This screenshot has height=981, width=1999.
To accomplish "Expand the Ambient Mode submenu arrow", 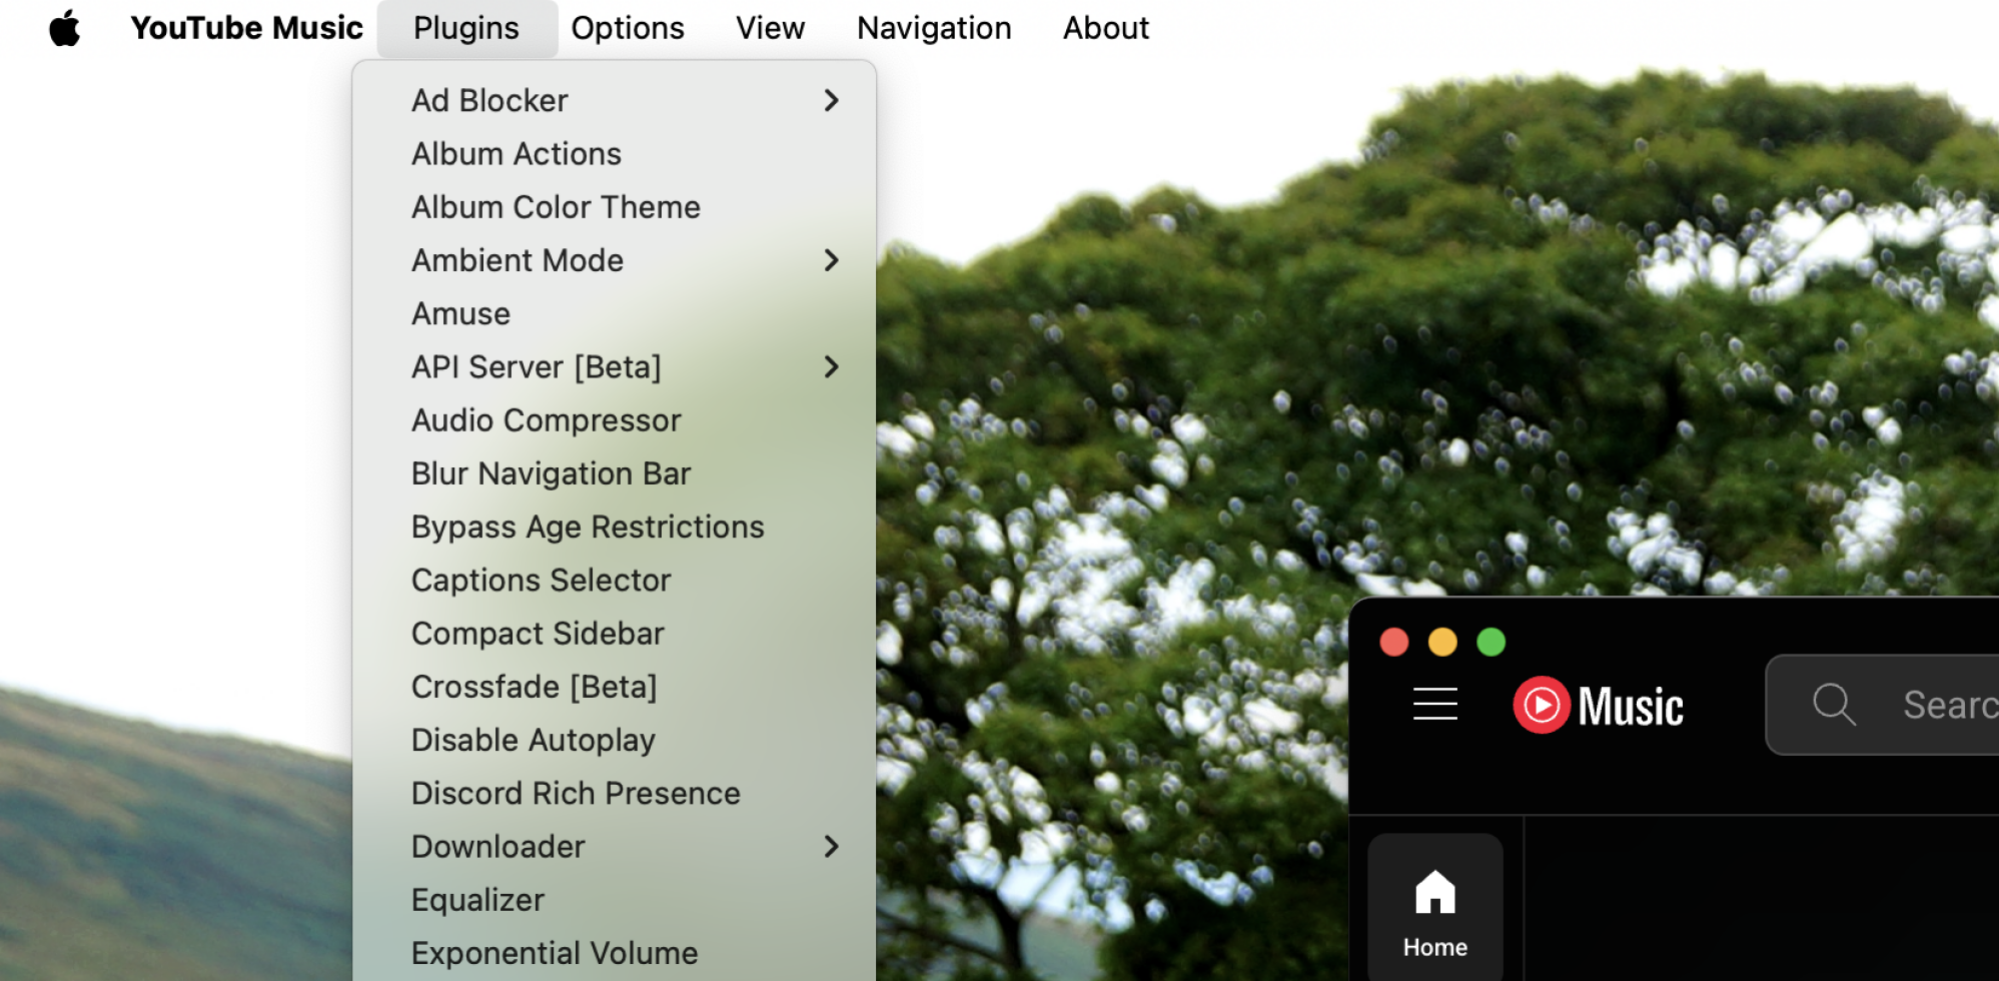I will (x=831, y=260).
